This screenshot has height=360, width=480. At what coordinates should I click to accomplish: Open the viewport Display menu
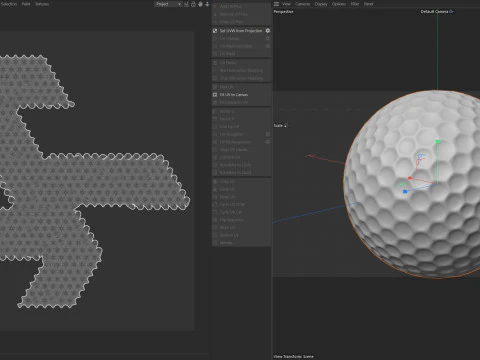(x=321, y=4)
